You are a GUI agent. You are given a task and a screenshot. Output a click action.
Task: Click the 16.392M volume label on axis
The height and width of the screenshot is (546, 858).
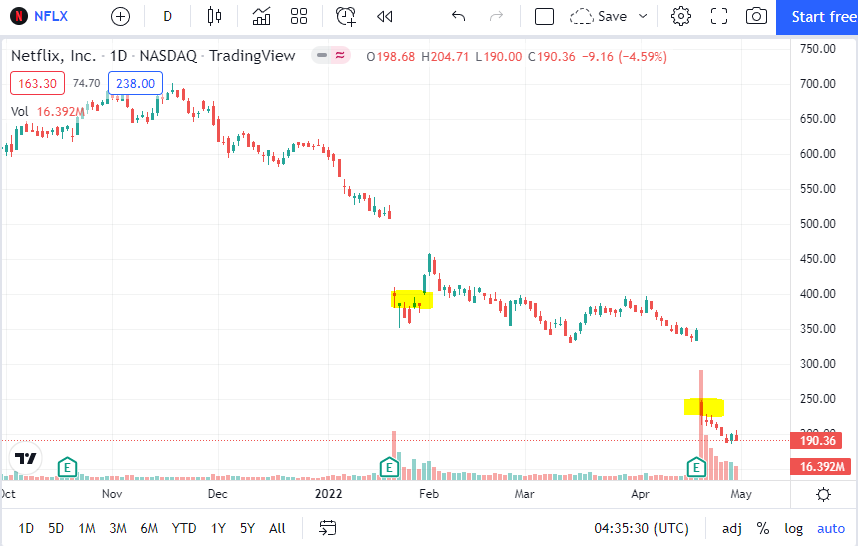pos(821,467)
